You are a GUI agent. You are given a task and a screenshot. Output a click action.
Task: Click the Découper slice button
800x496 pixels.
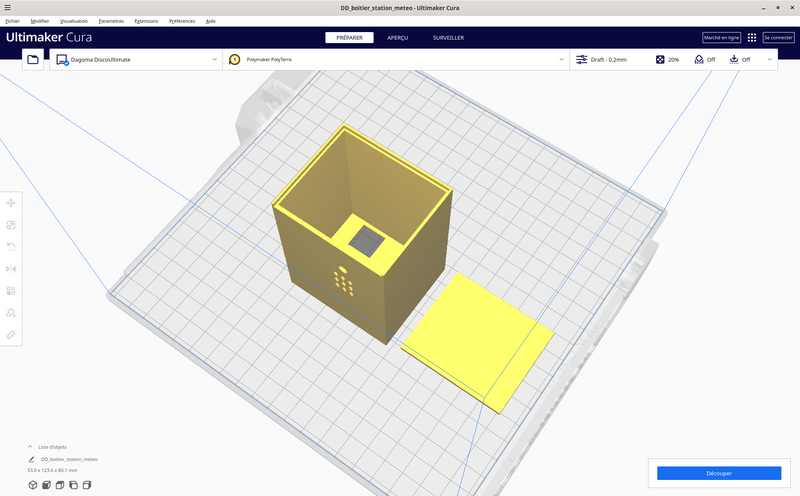719,473
